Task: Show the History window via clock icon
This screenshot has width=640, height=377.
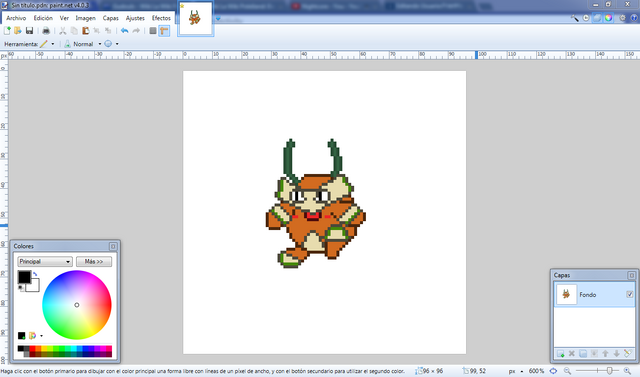Action: (x=586, y=18)
